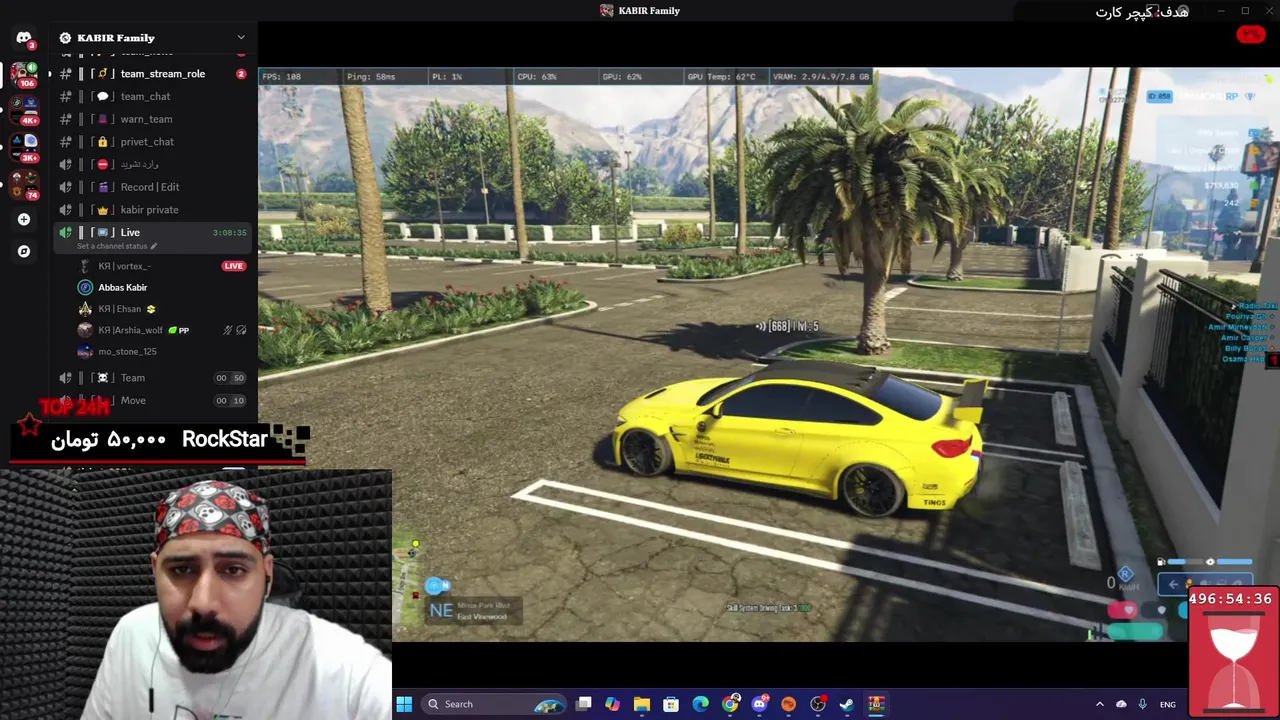Open Microsoft Store from the taskbar
The height and width of the screenshot is (720, 1280).
pyautogui.click(x=671, y=704)
